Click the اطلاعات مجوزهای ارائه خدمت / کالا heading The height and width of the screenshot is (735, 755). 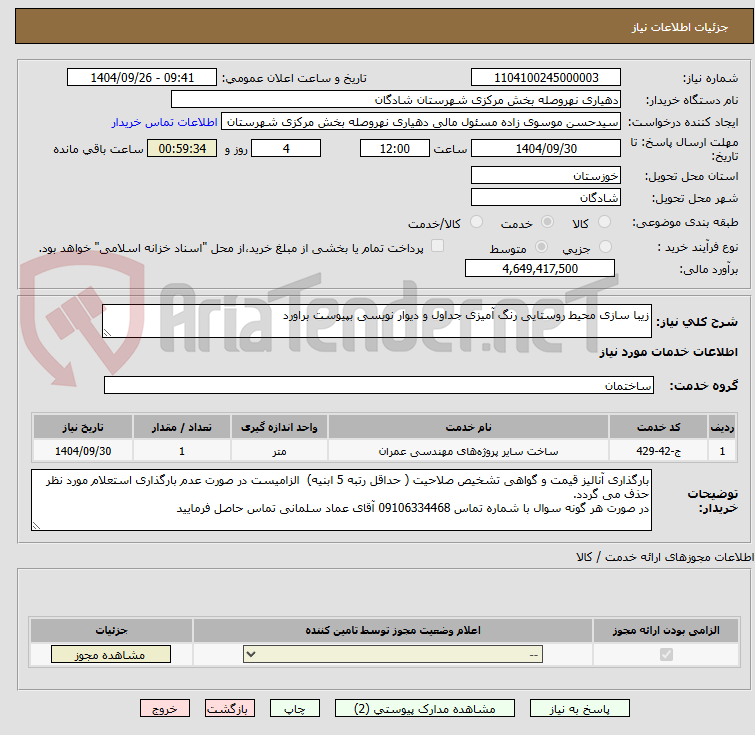pos(665,557)
